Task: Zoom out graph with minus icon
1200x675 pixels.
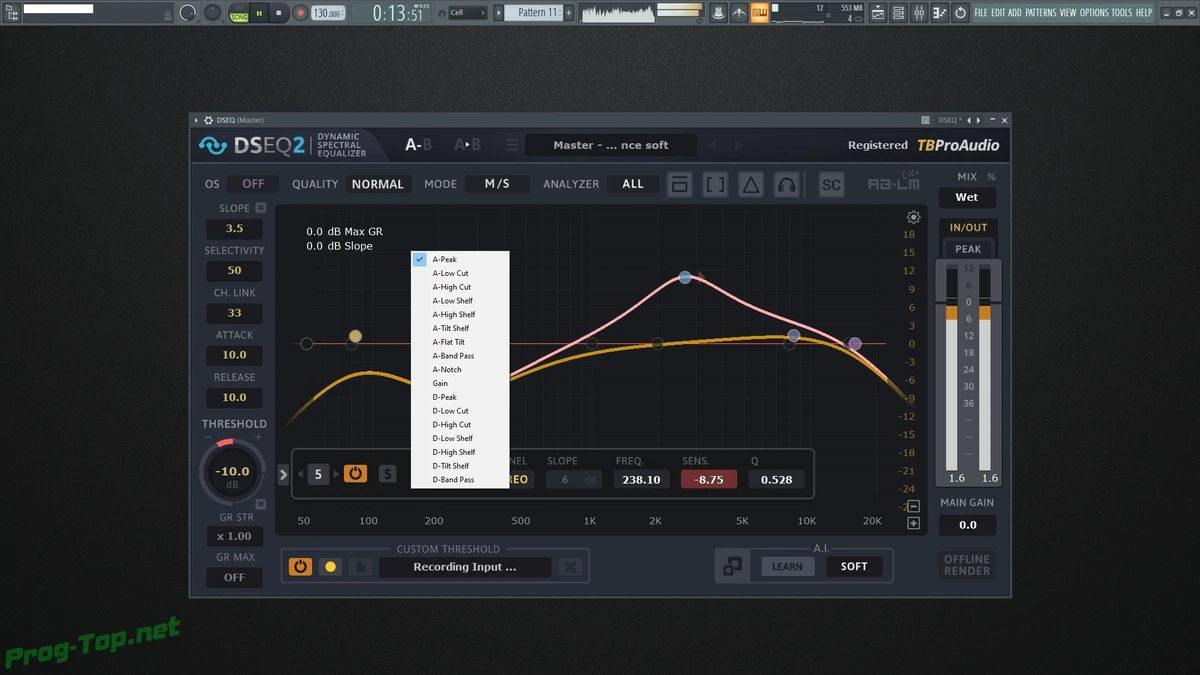Action: coord(913,506)
